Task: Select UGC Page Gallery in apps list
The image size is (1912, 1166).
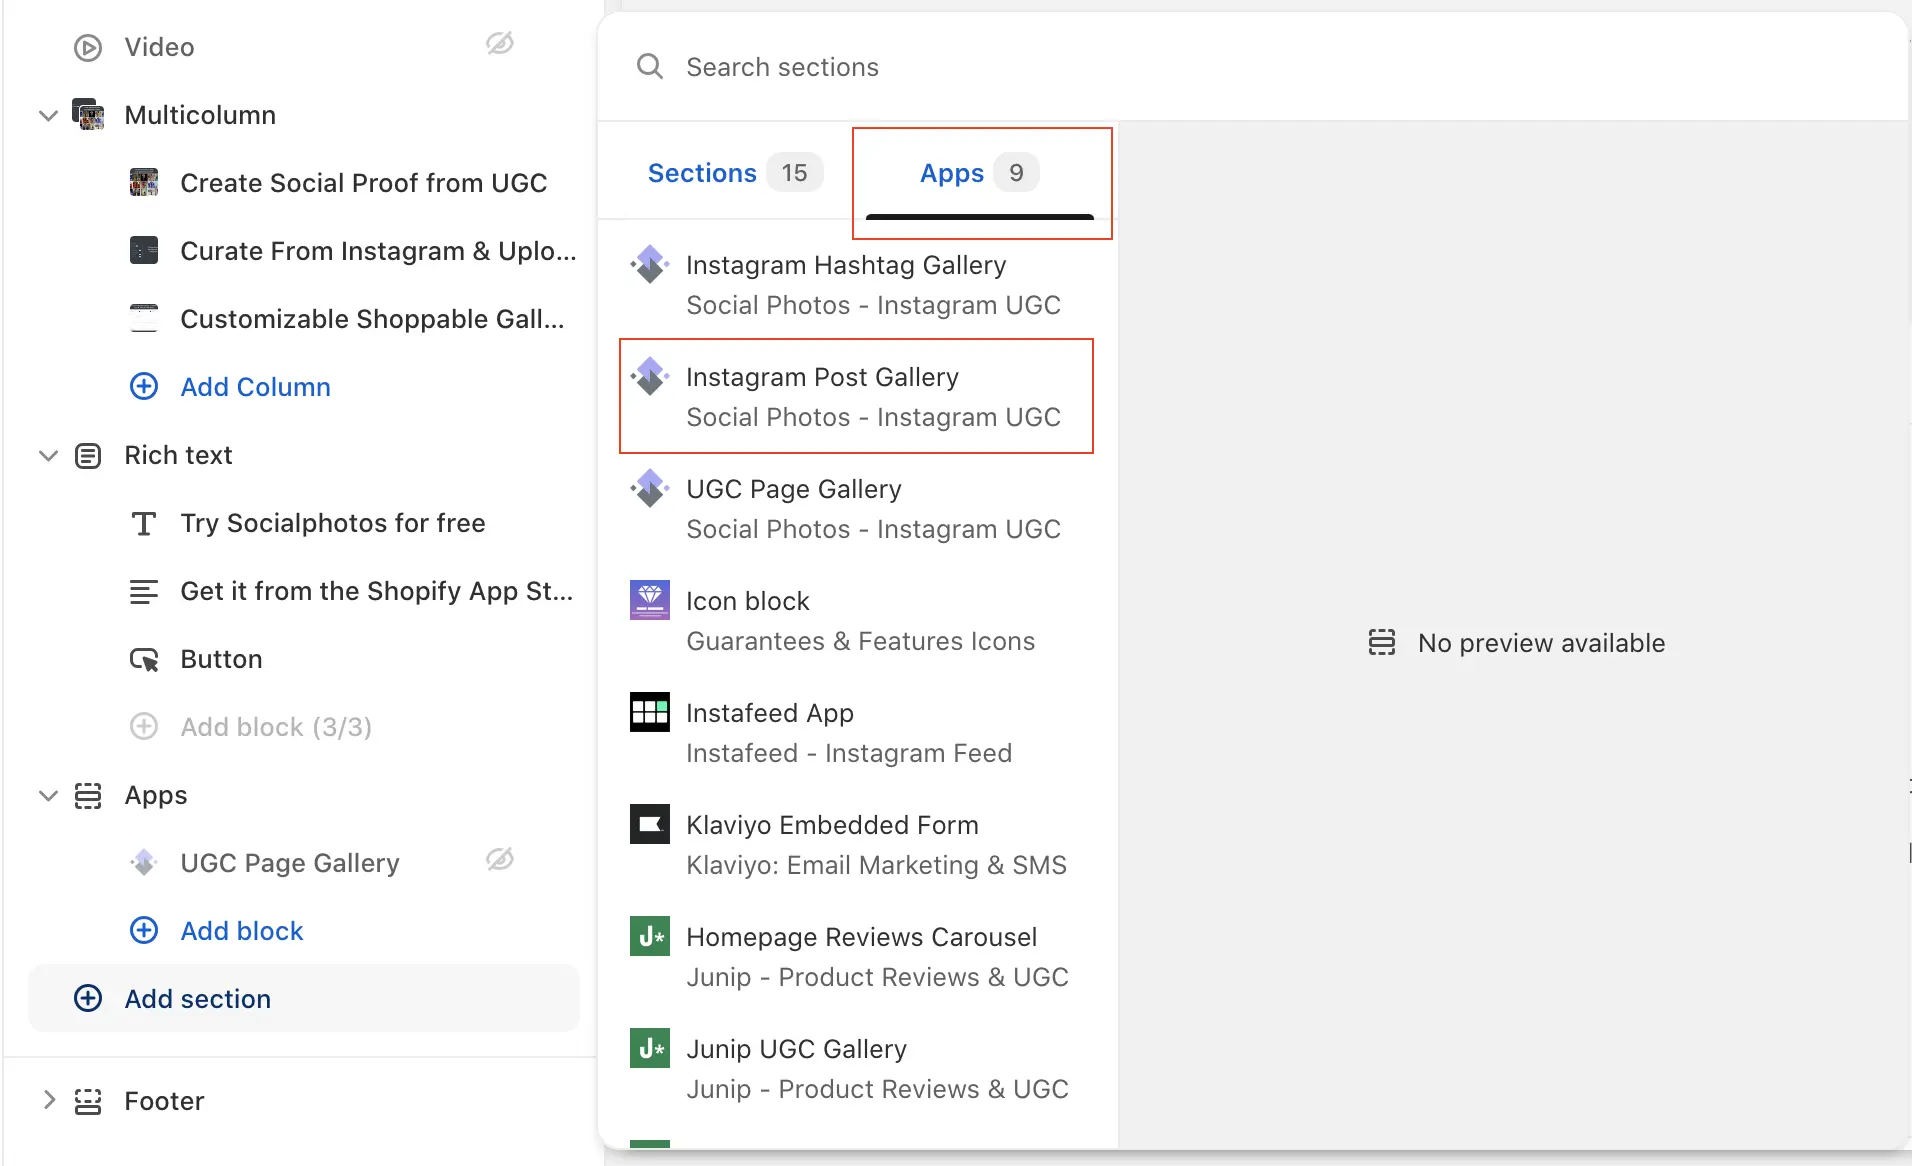Action: coord(858,508)
